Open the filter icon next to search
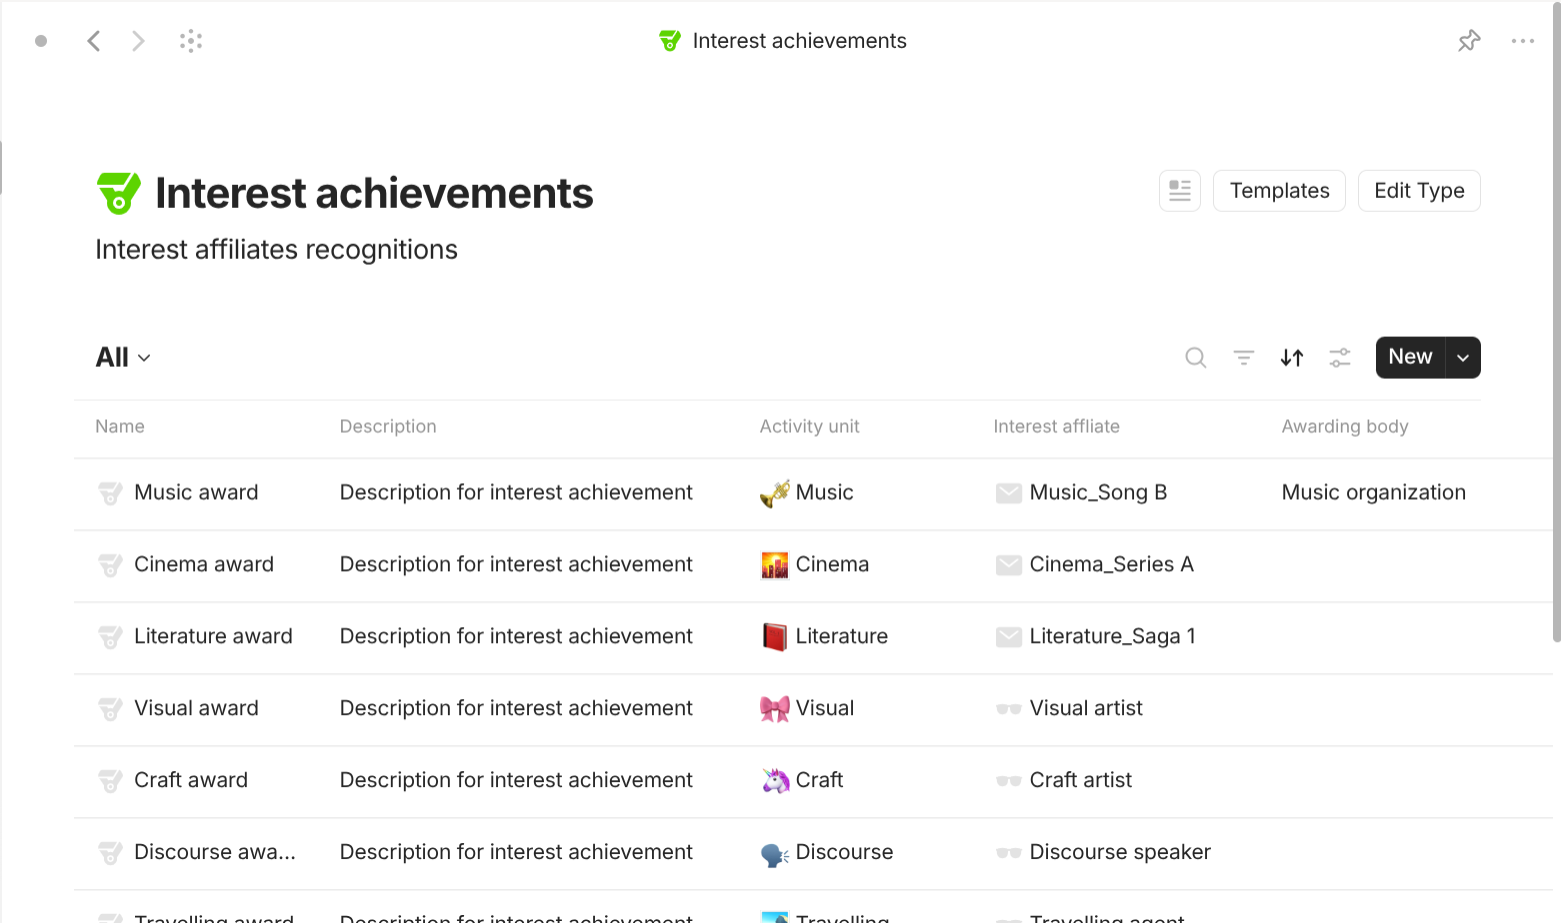Screen dimensions: 1561x923 (1243, 357)
